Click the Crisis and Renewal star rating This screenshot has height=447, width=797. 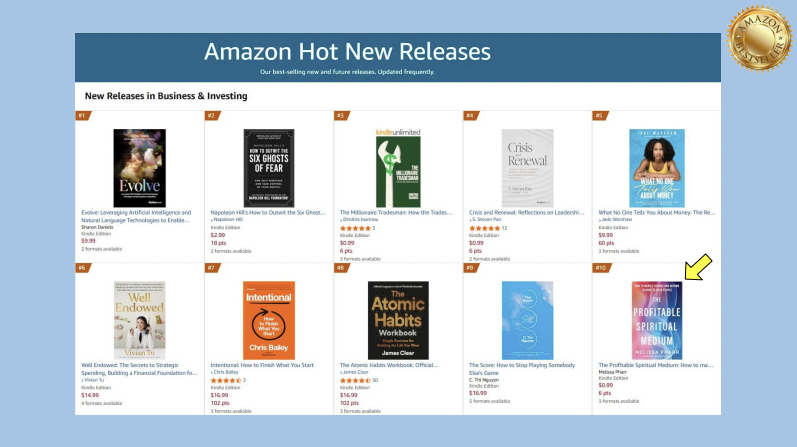pos(486,229)
